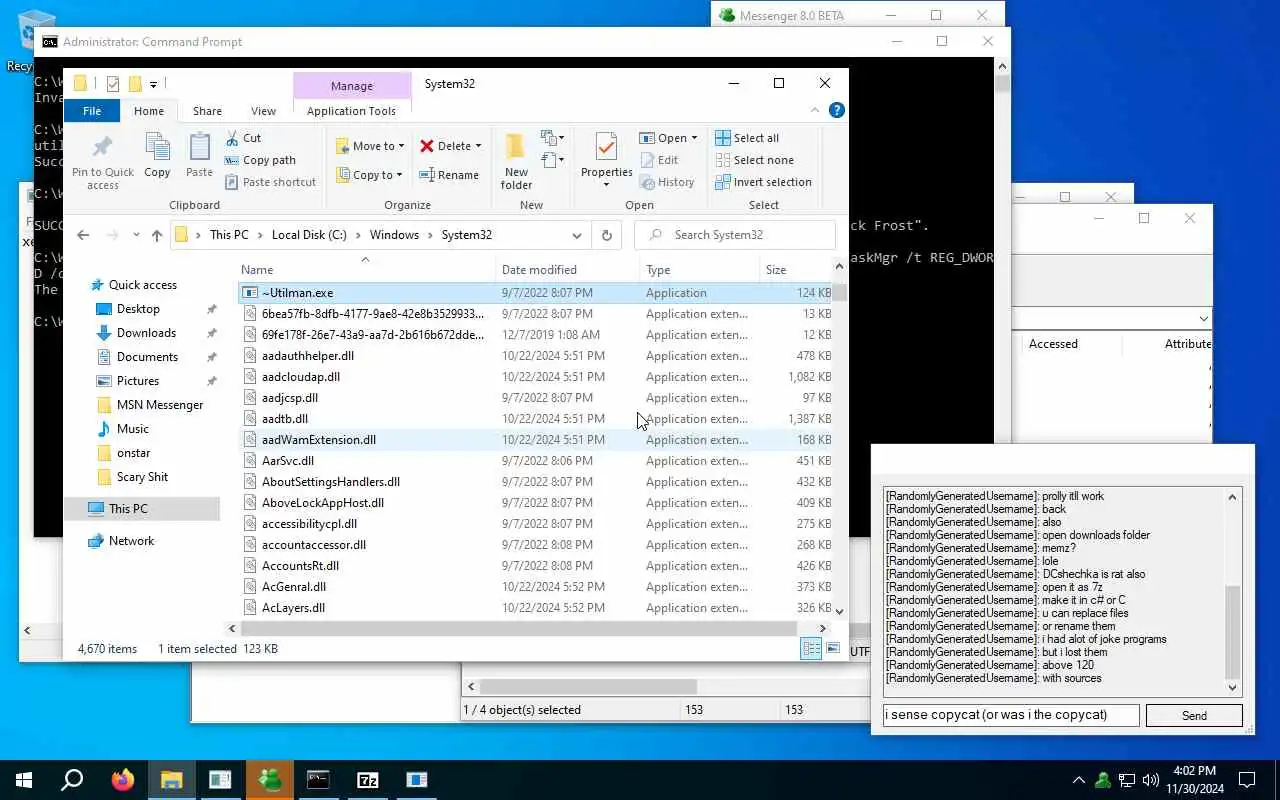1280x800 pixels.
Task: Open notification center icon
Action: (x=1247, y=780)
